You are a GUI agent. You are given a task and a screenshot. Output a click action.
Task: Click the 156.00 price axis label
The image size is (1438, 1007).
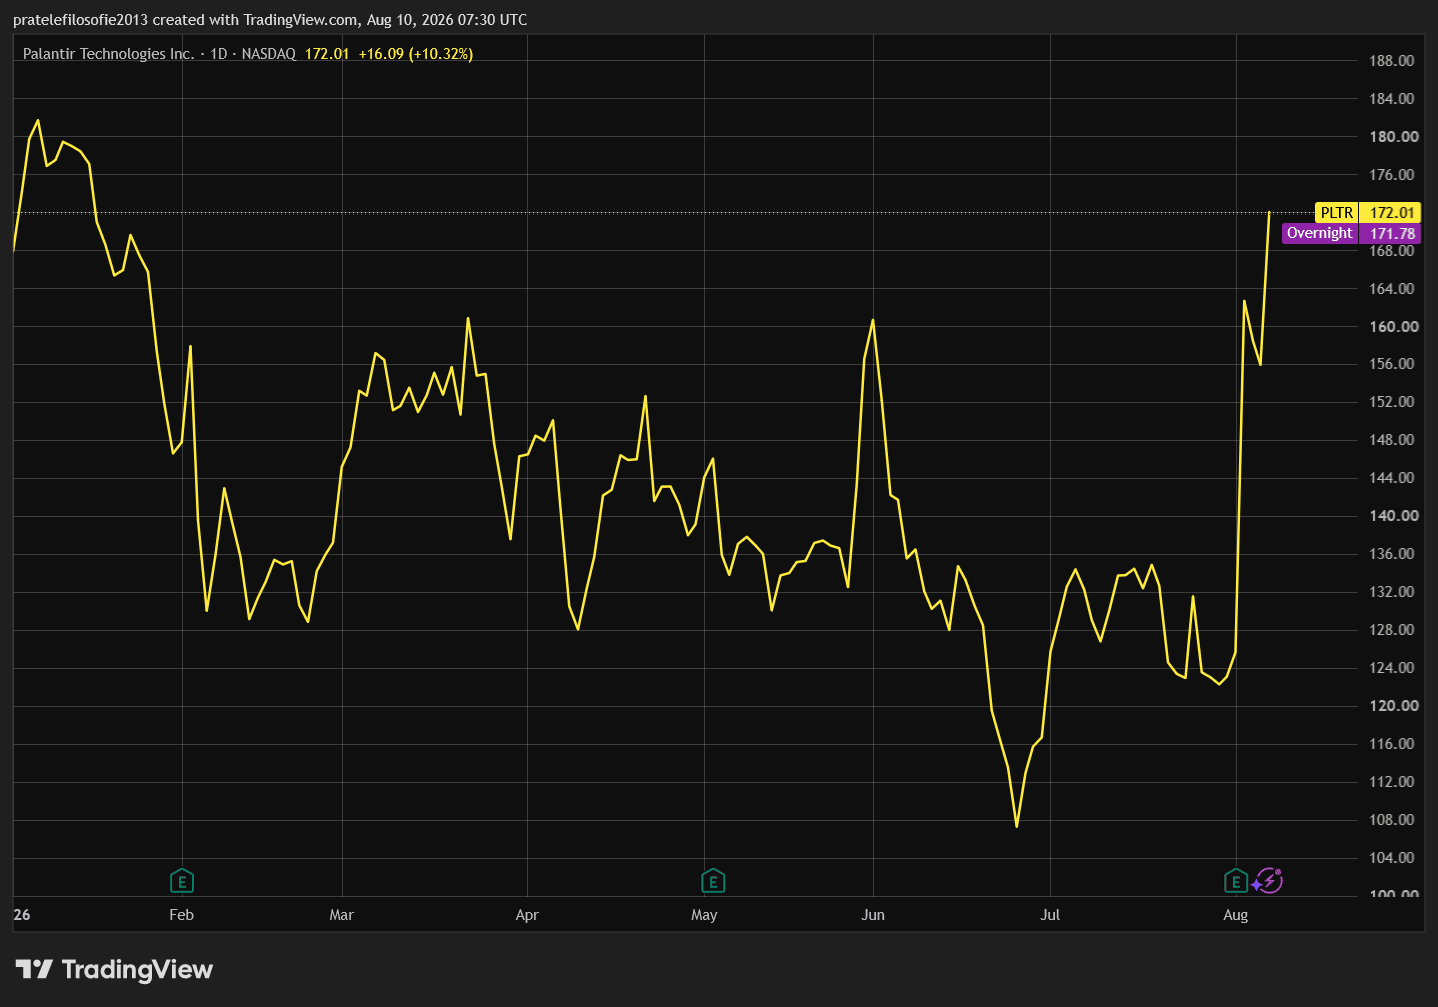[x=1392, y=364]
